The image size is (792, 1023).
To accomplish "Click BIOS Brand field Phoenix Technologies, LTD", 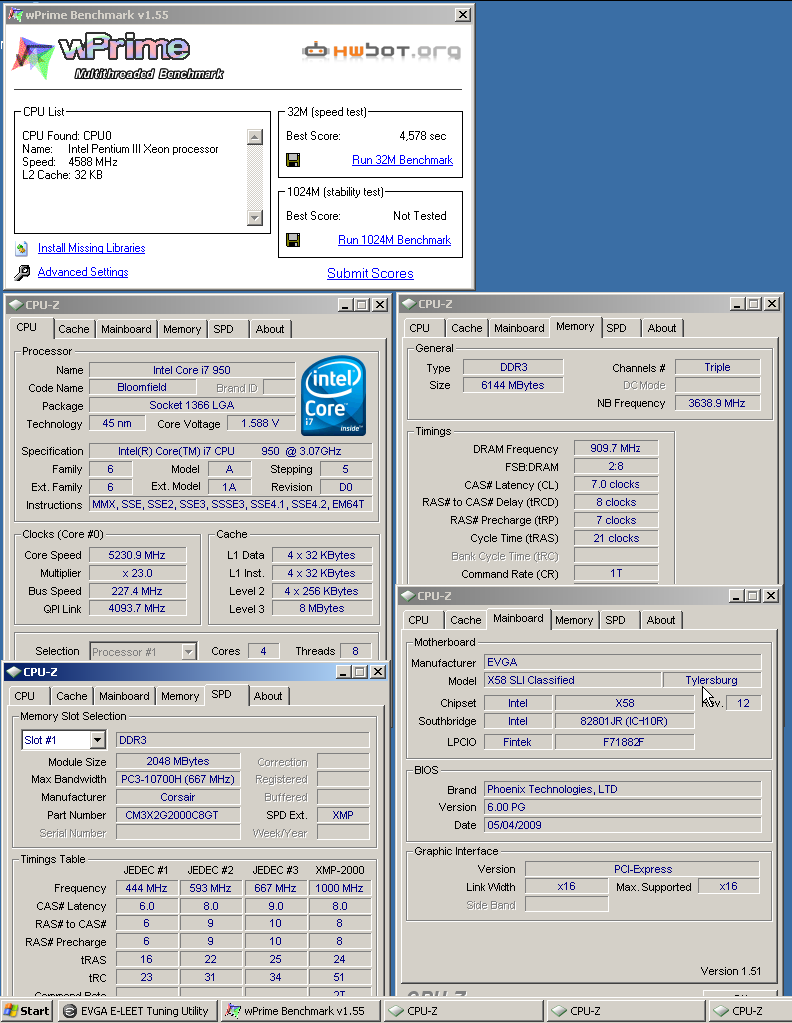I will point(622,789).
